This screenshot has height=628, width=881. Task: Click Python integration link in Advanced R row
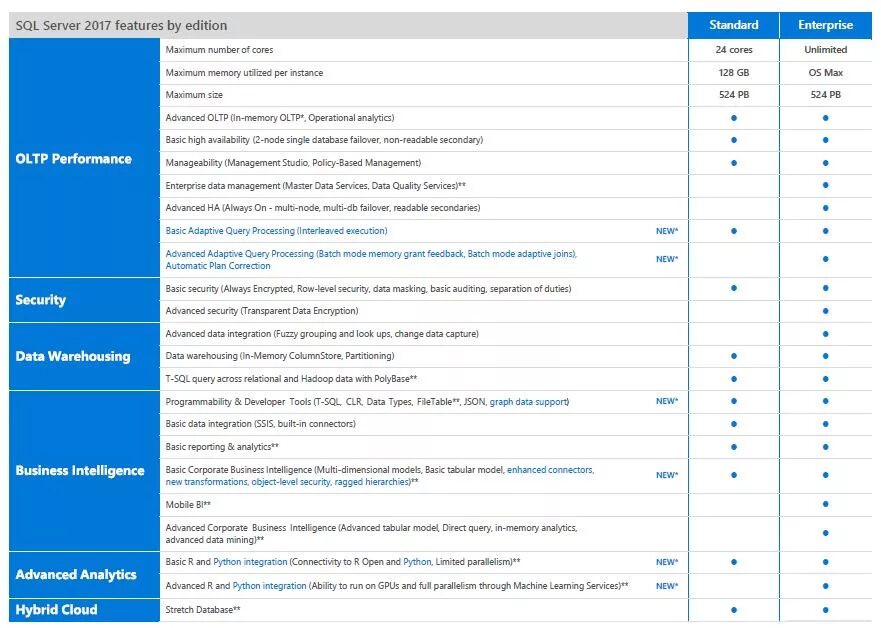point(269,586)
